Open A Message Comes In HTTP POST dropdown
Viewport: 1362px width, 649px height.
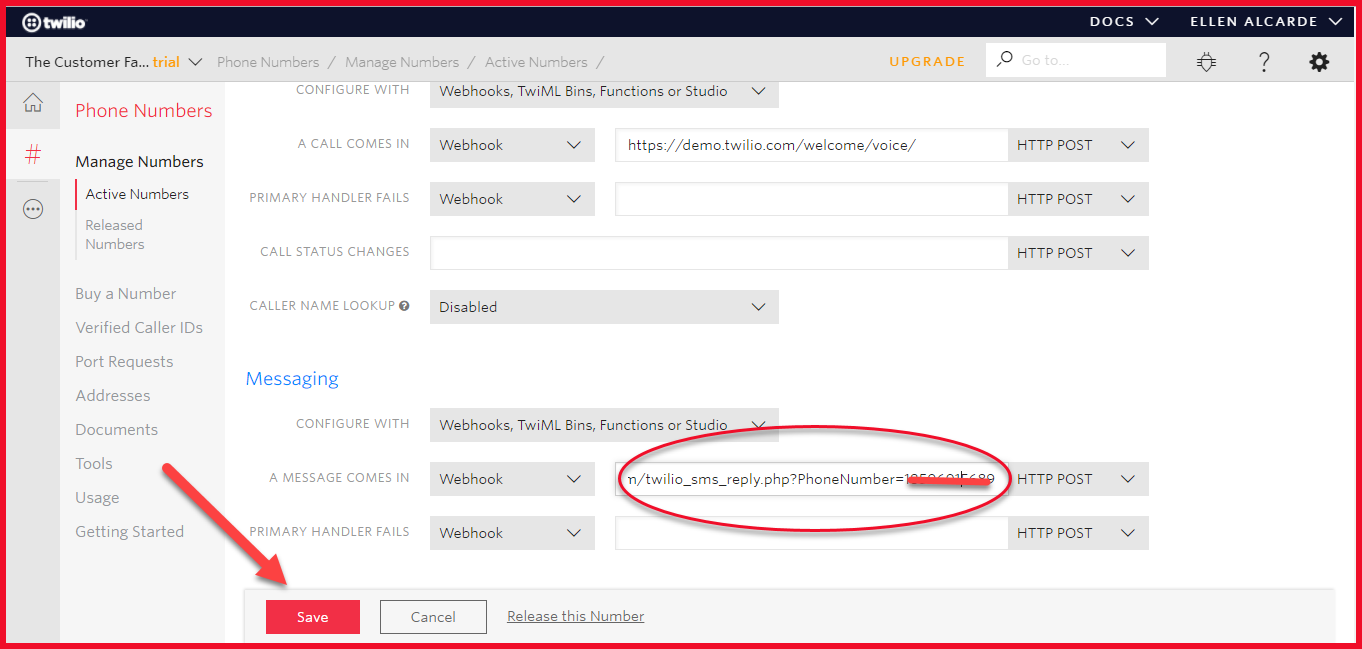pos(1078,479)
